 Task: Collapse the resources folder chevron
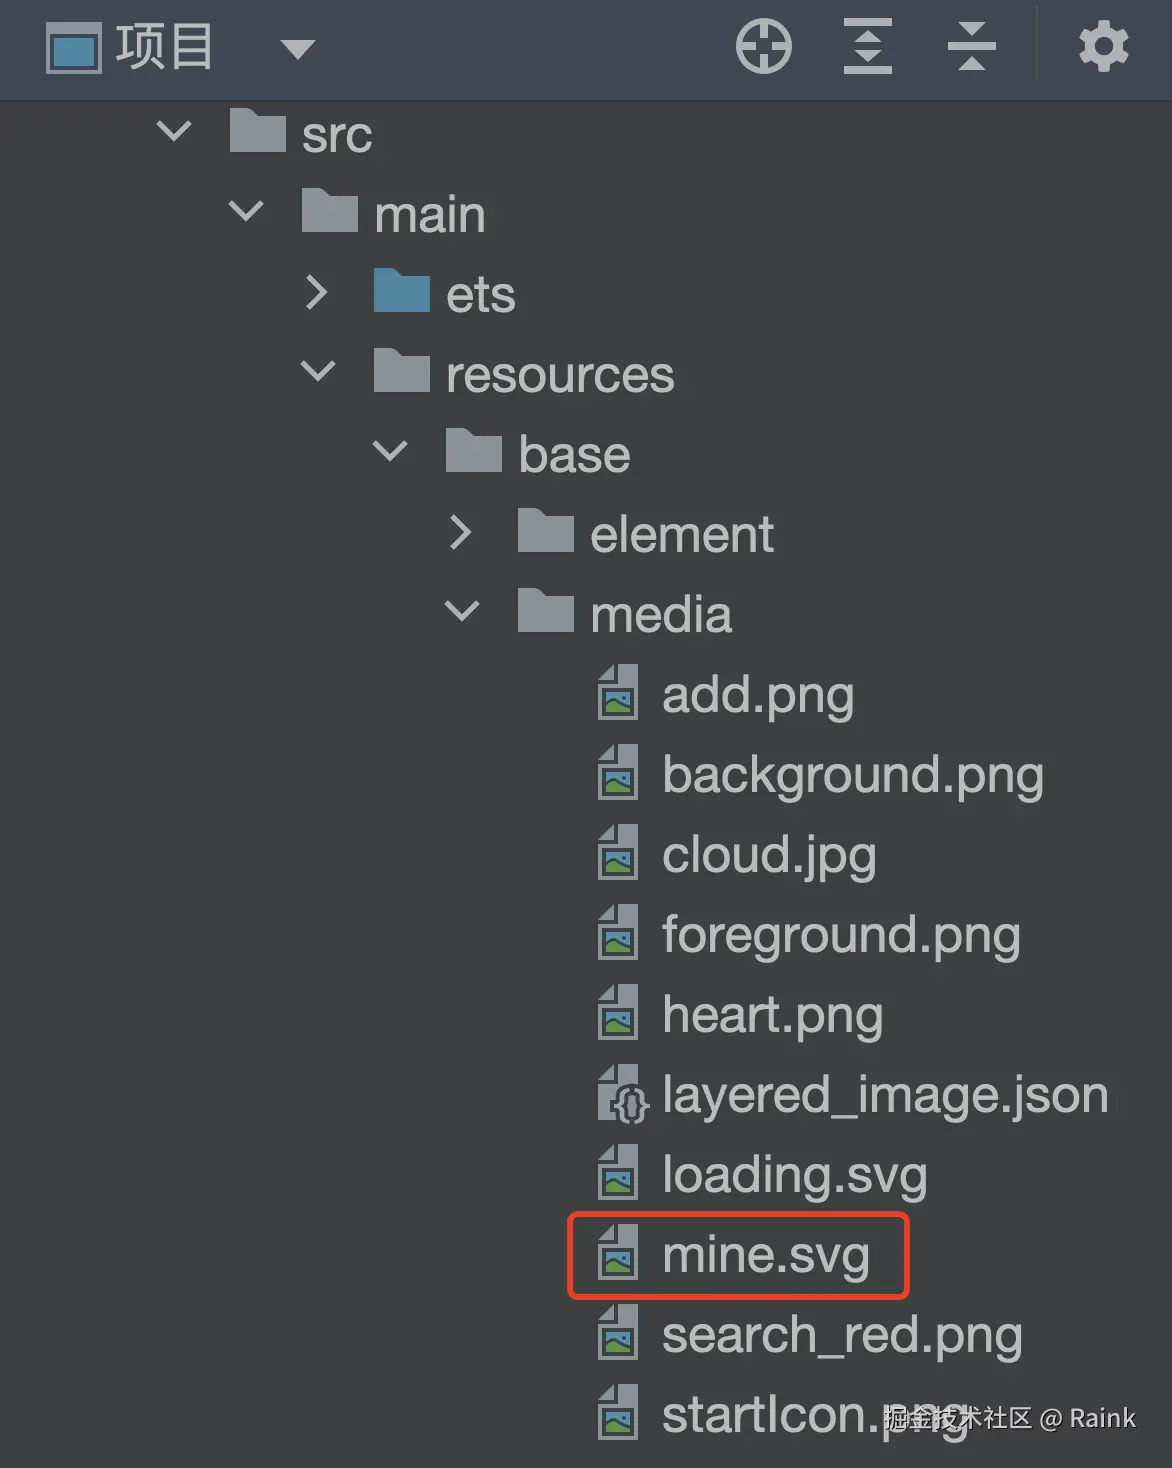click(317, 372)
